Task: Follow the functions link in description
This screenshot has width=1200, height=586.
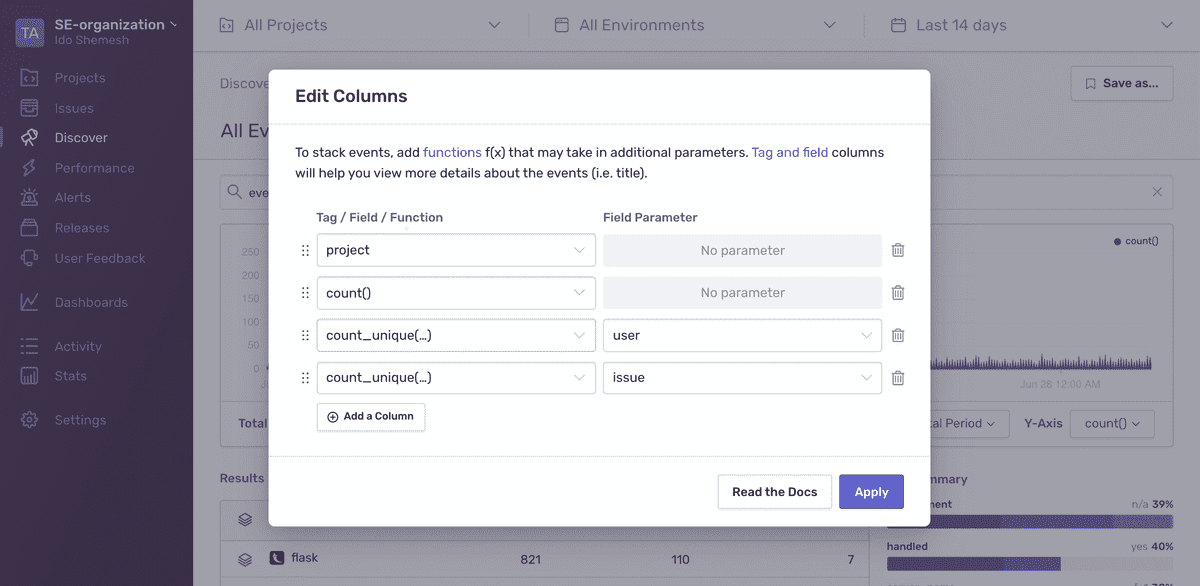Action: (452, 153)
